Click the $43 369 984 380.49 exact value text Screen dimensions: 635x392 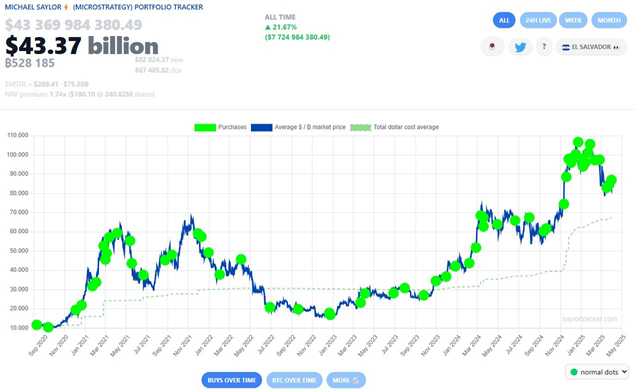[x=74, y=25]
